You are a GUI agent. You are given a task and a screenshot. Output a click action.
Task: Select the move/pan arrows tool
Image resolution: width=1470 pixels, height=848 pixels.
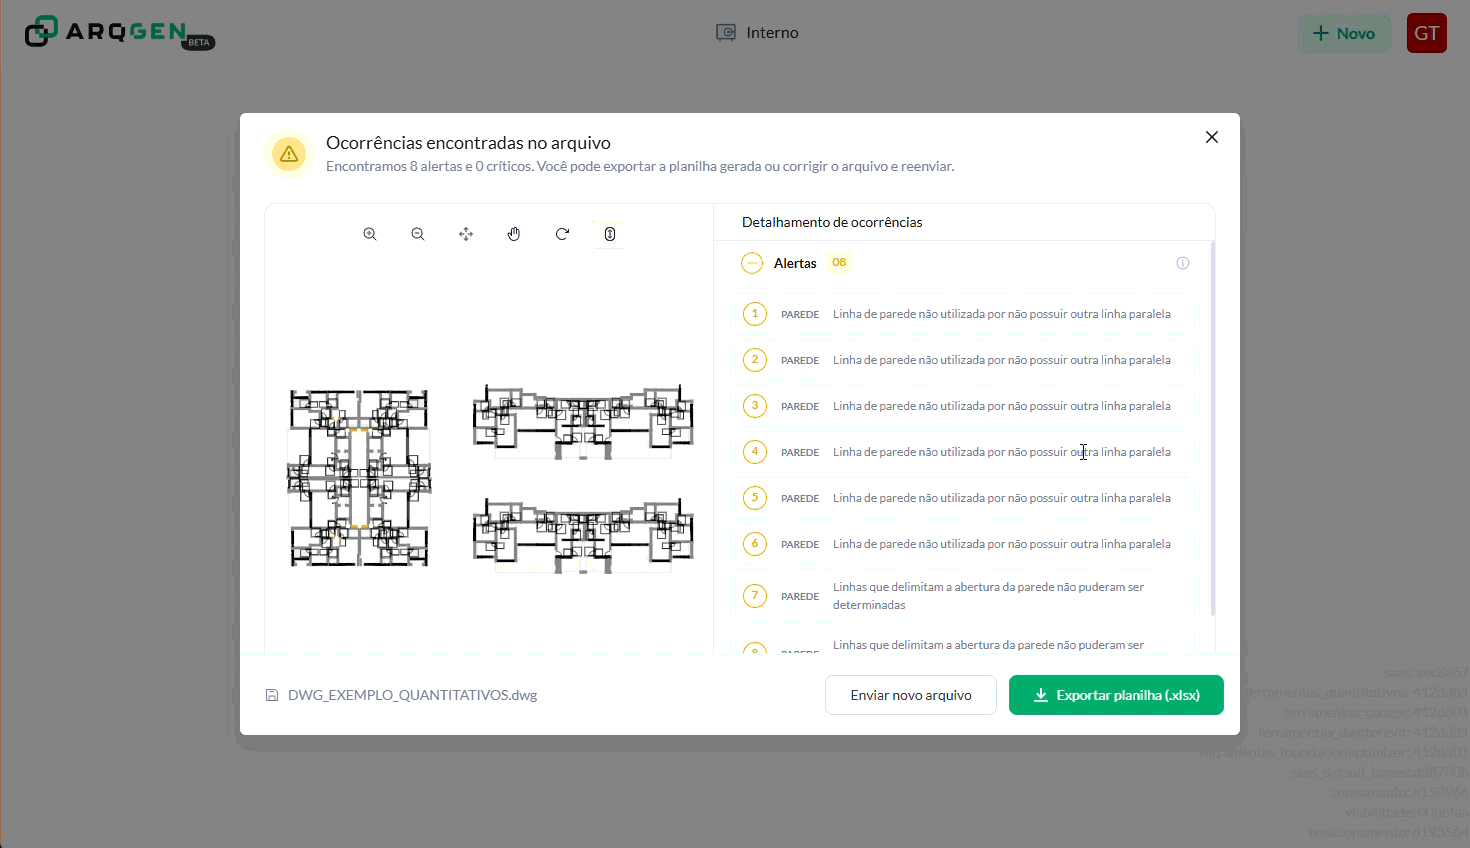[466, 234]
